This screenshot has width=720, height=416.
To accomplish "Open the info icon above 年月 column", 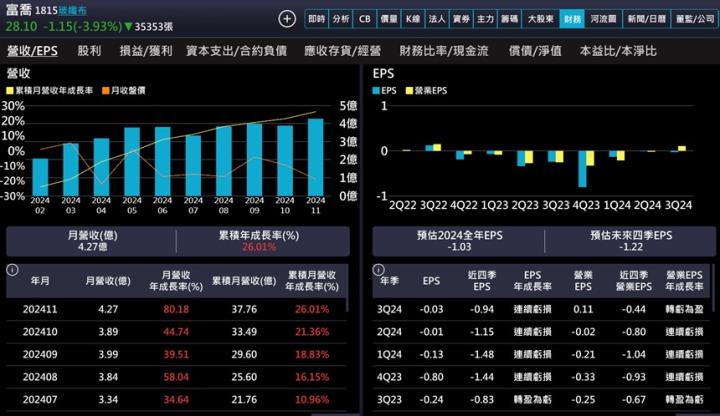I will (x=12, y=270).
